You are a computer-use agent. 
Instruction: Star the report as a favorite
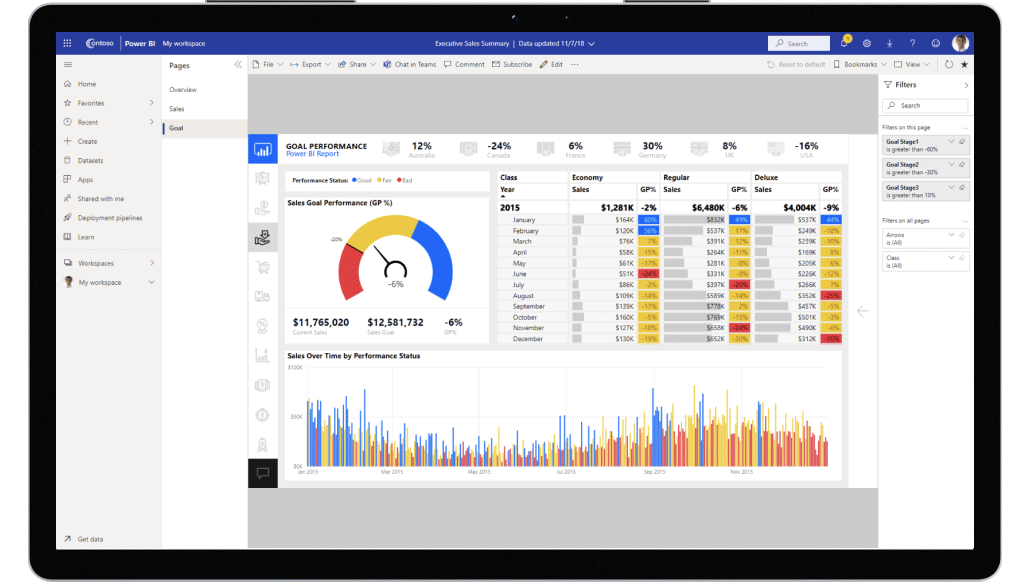[x=963, y=64]
